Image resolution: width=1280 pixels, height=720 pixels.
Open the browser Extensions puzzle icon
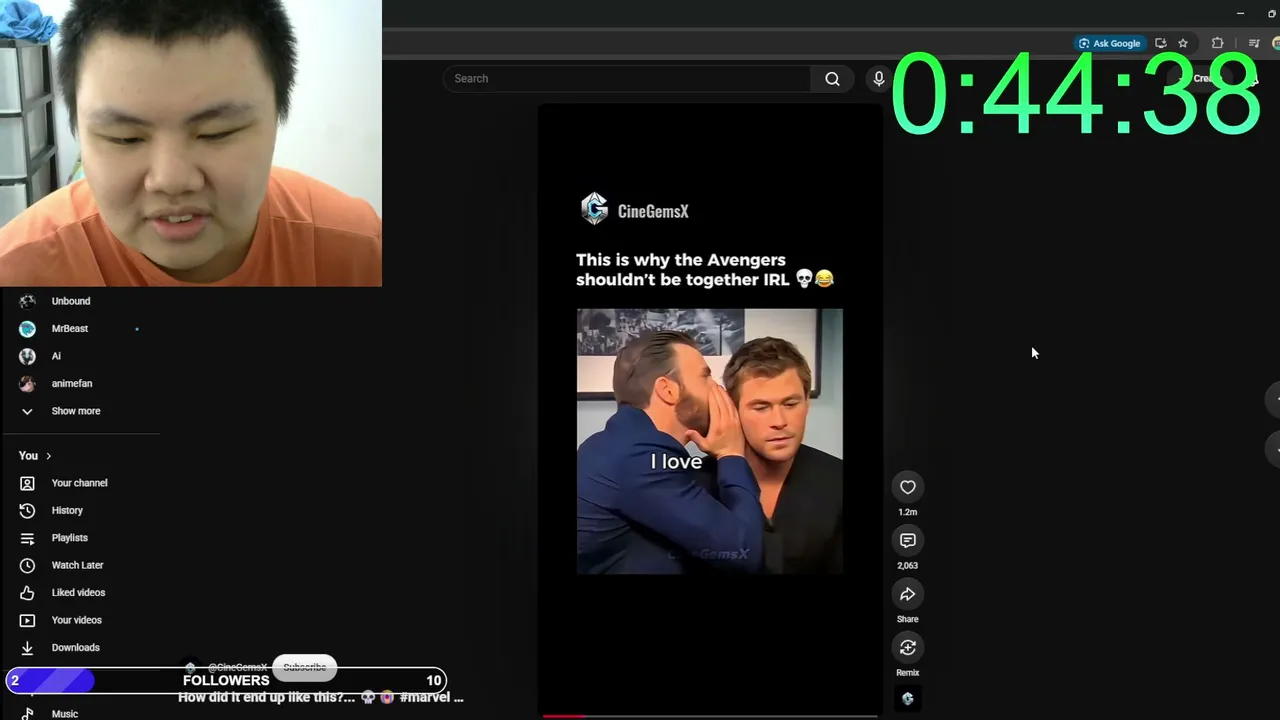click(x=1217, y=43)
